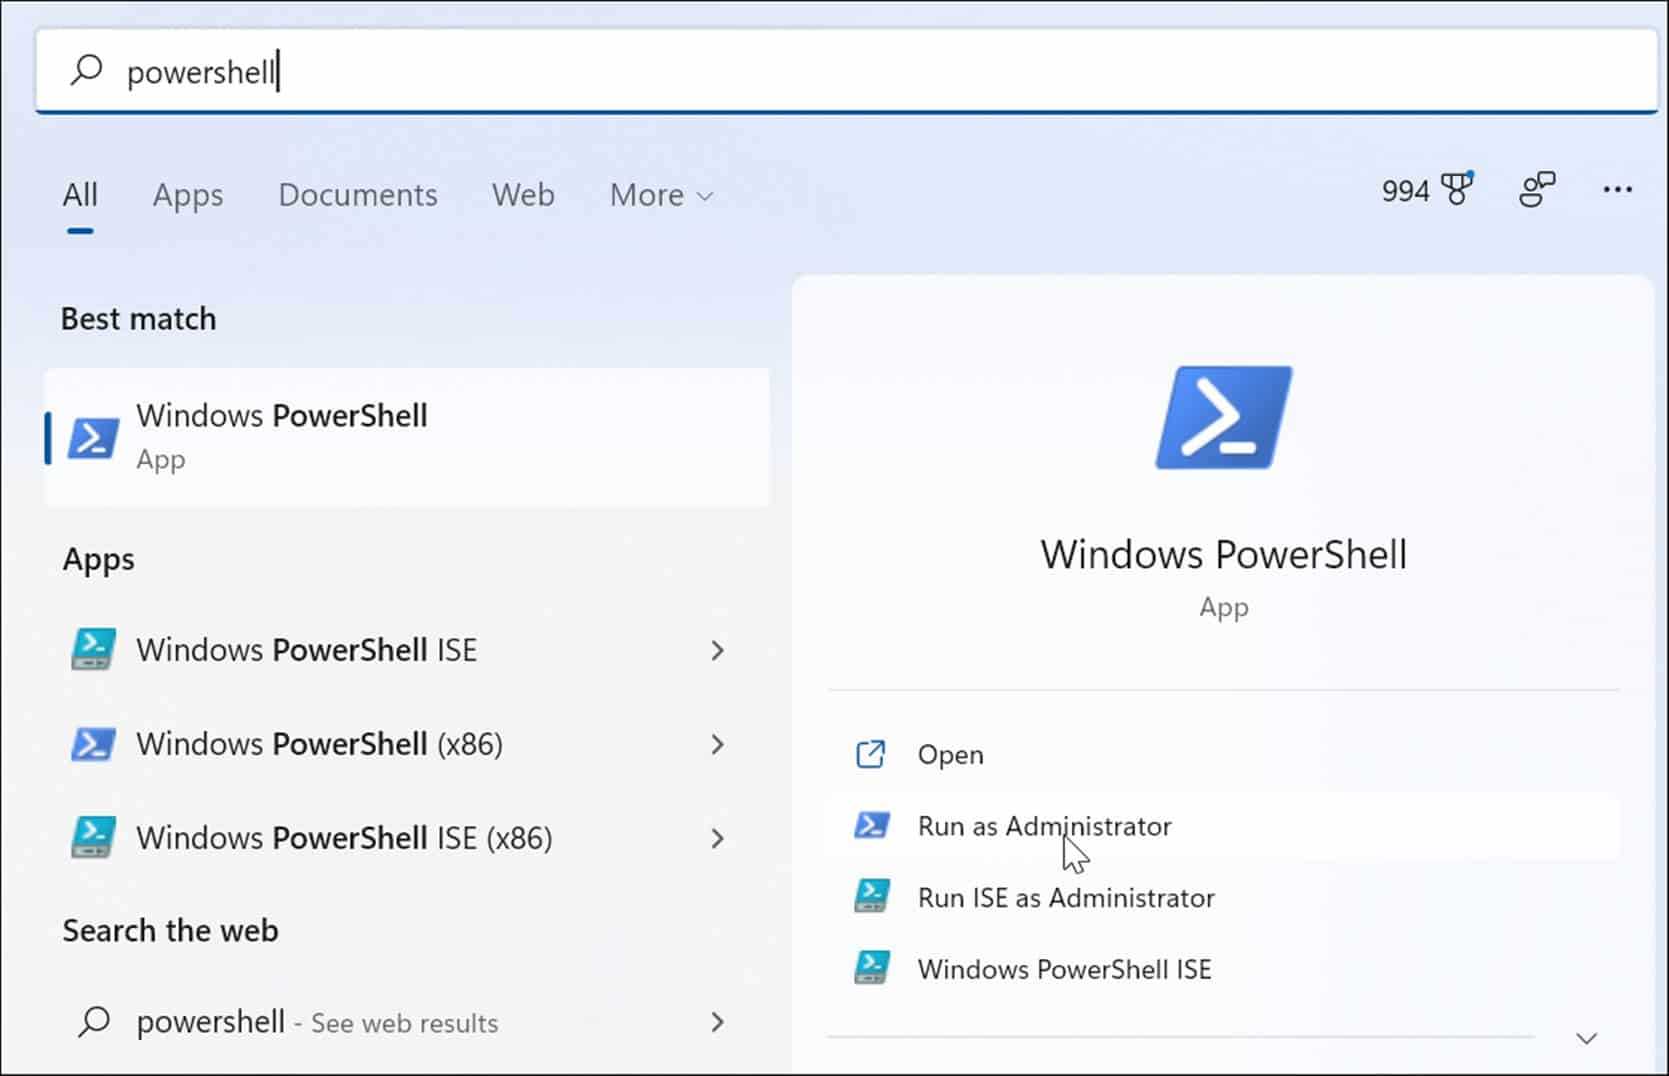Launch Windows PowerShell ISE (x86)
The image size is (1669, 1076).
point(343,838)
